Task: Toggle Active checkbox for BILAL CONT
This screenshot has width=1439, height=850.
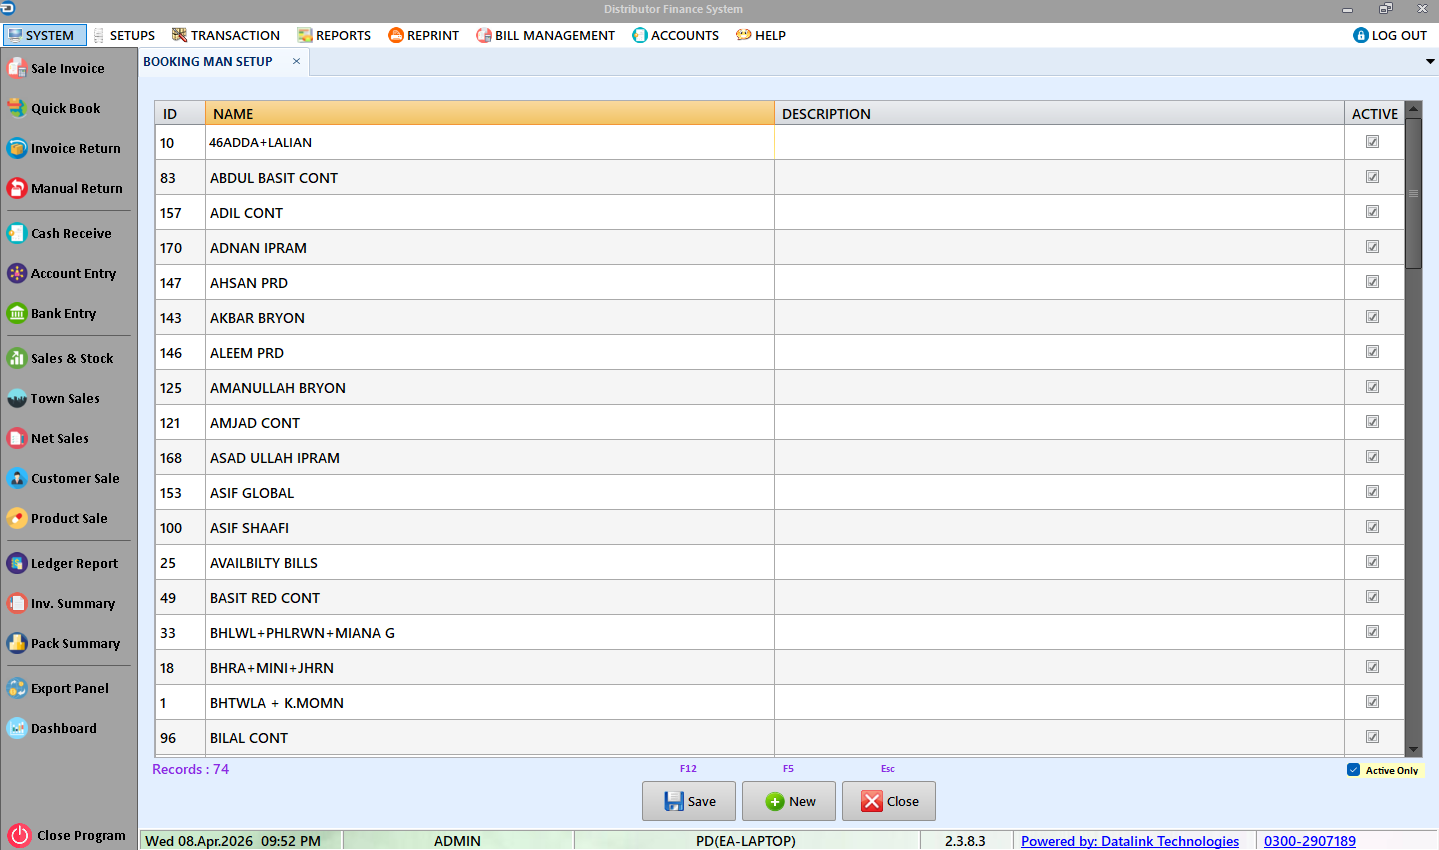Action: (1372, 737)
